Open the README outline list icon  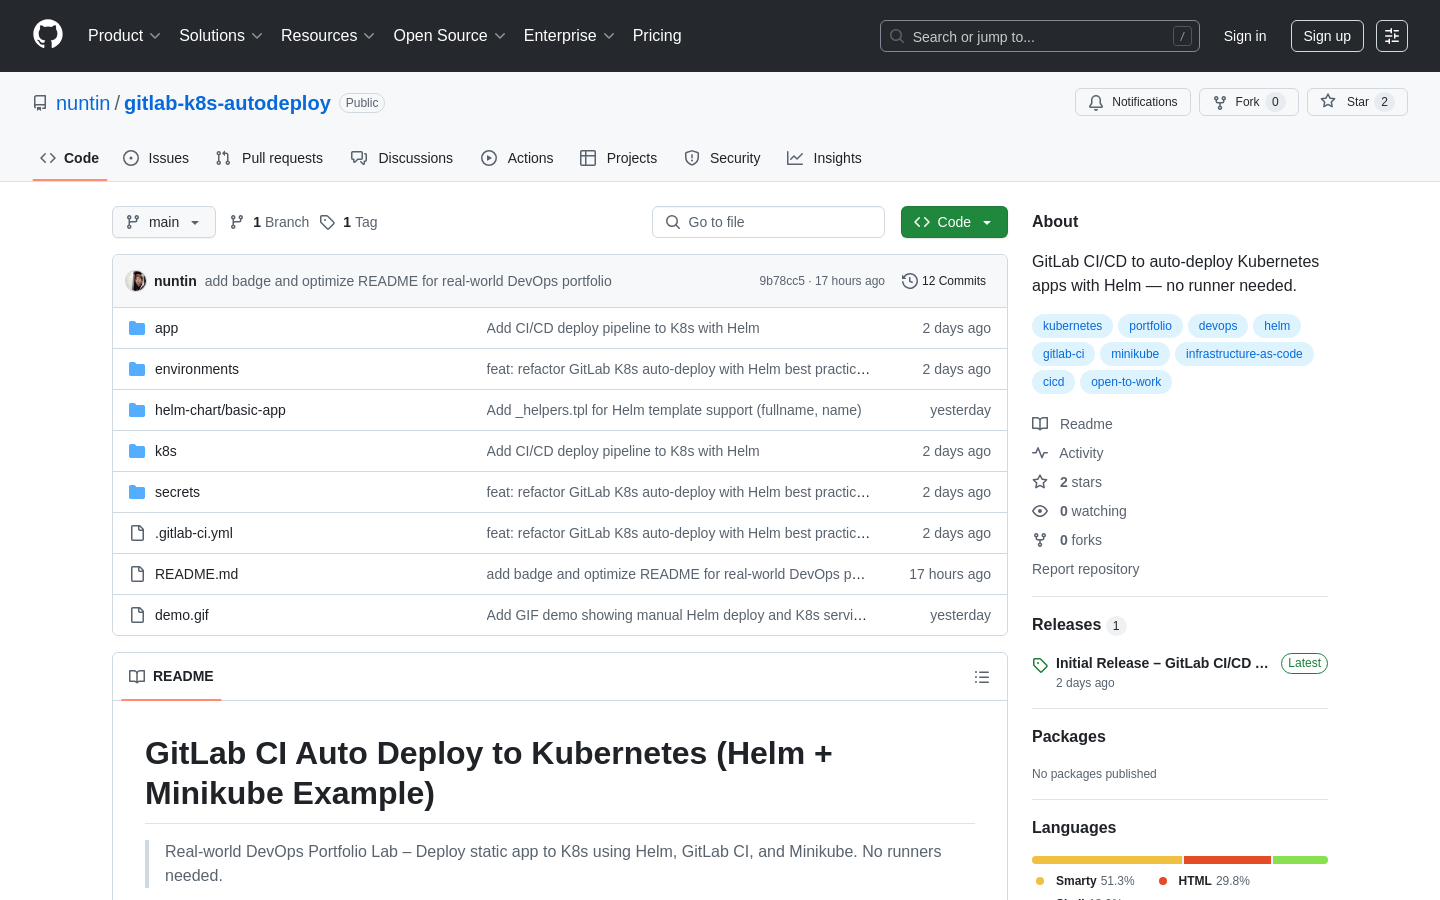point(982,677)
